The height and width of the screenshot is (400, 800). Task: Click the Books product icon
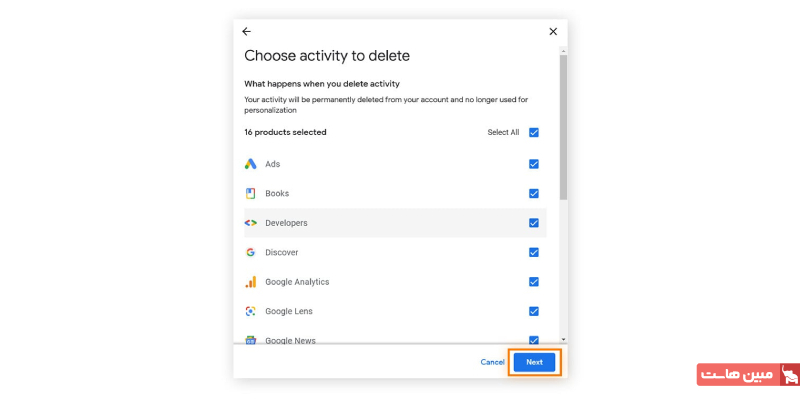251,193
